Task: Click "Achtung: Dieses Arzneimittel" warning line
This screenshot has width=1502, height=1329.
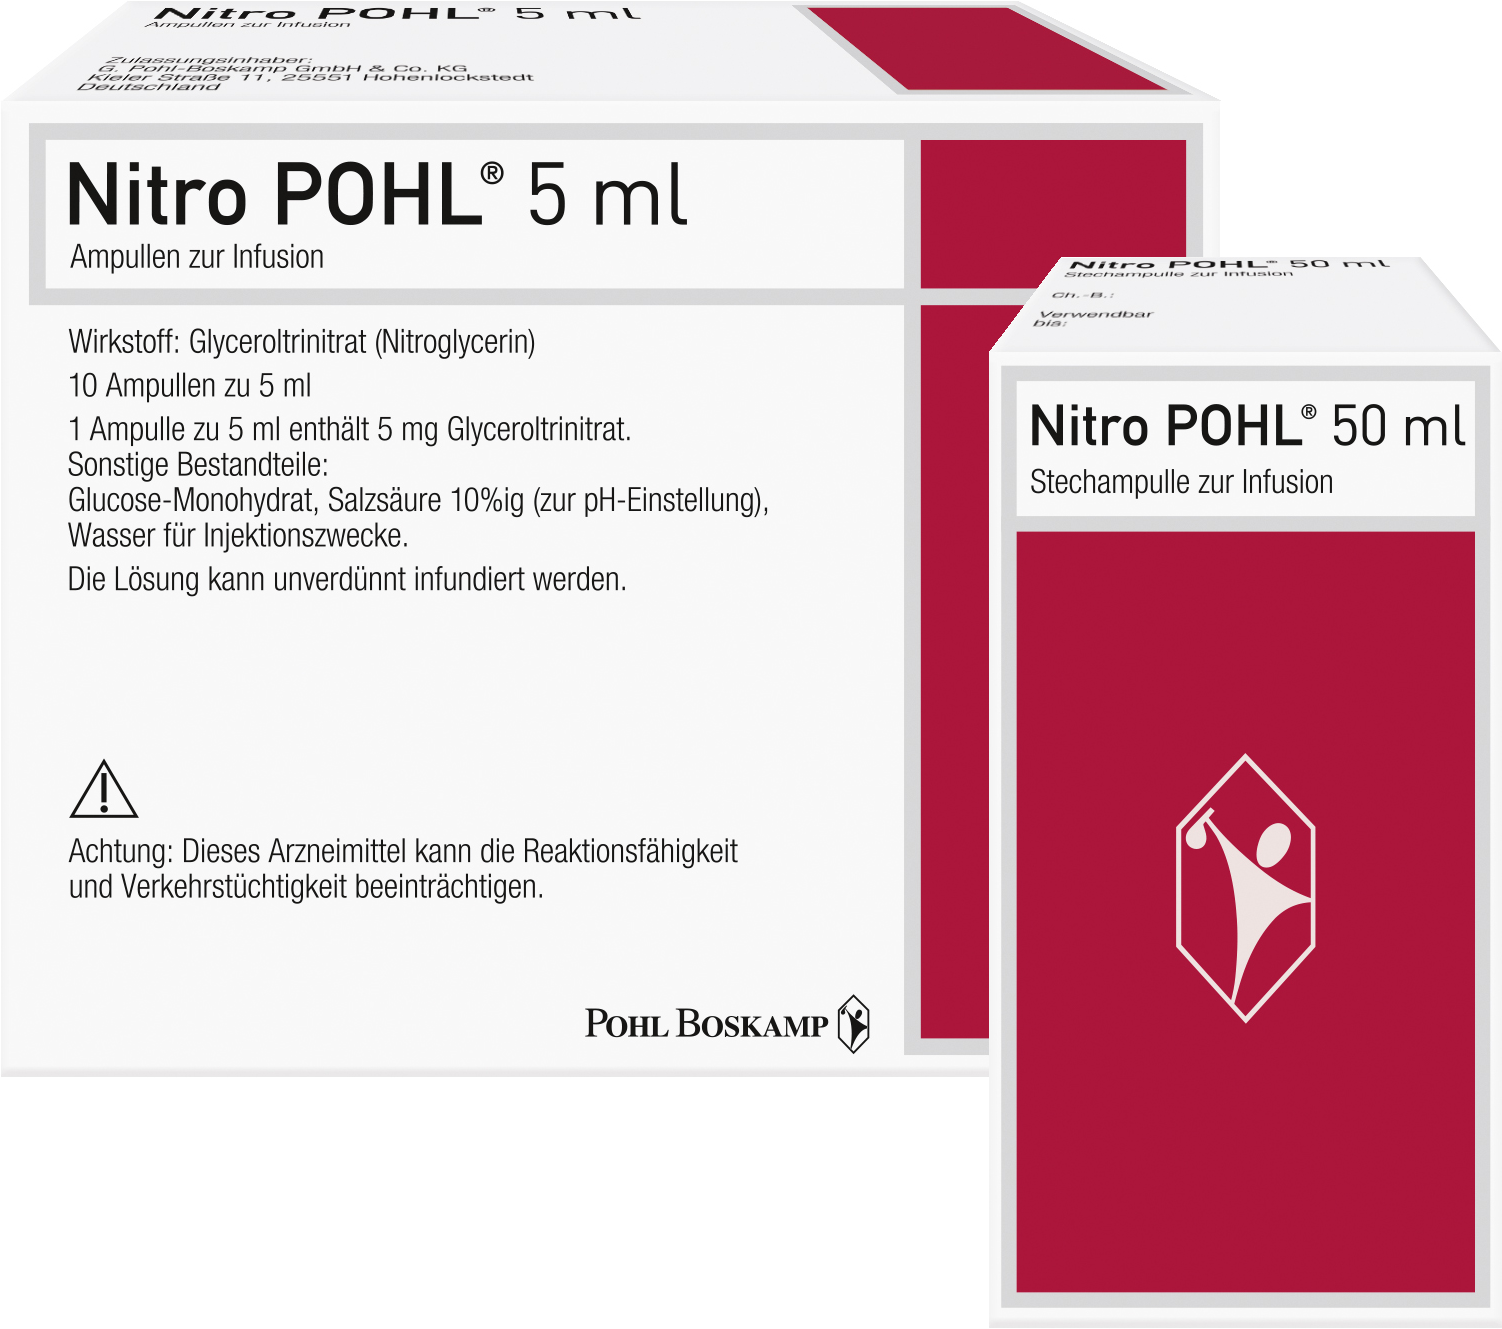Action: point(403,851)
